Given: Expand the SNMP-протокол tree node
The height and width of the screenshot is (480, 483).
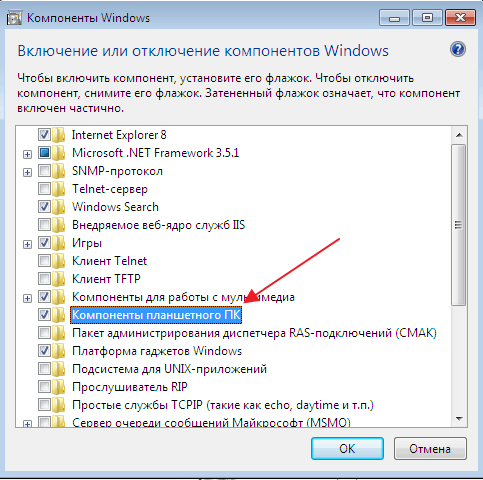Looking at the screenshot, I should coord(27,172).
